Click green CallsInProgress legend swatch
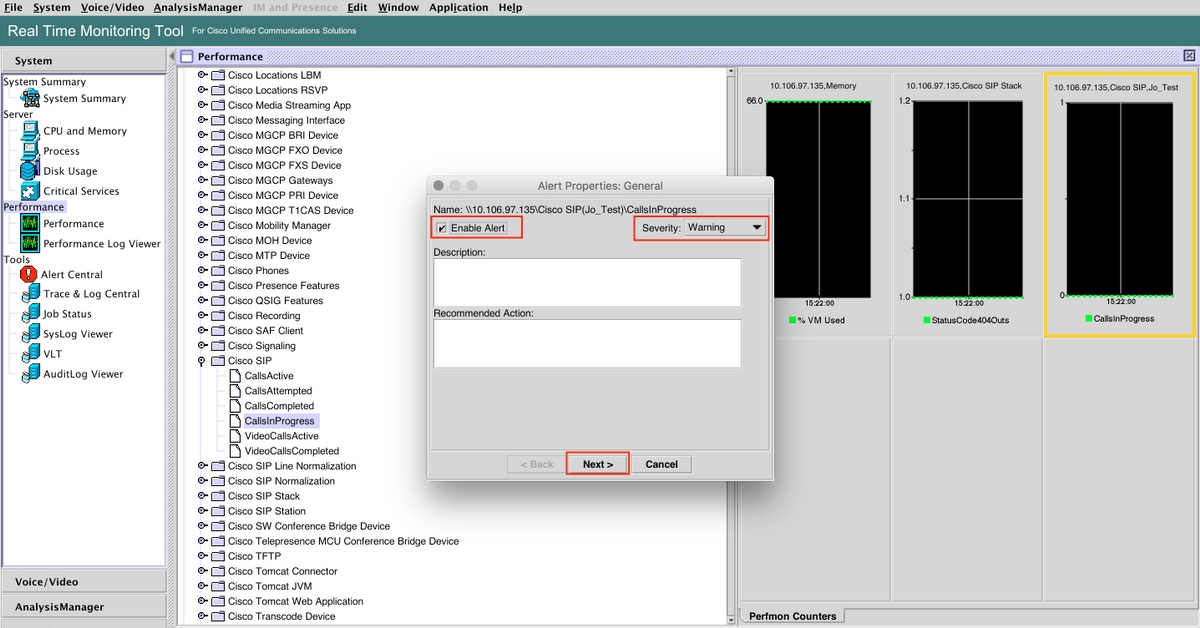Viewport: 1200px width, 628px height. (x=1089, y=319)
